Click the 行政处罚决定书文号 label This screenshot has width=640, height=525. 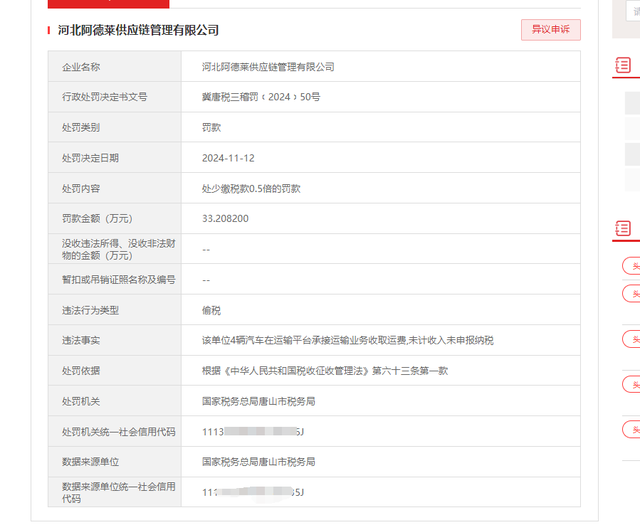point(104,97)
